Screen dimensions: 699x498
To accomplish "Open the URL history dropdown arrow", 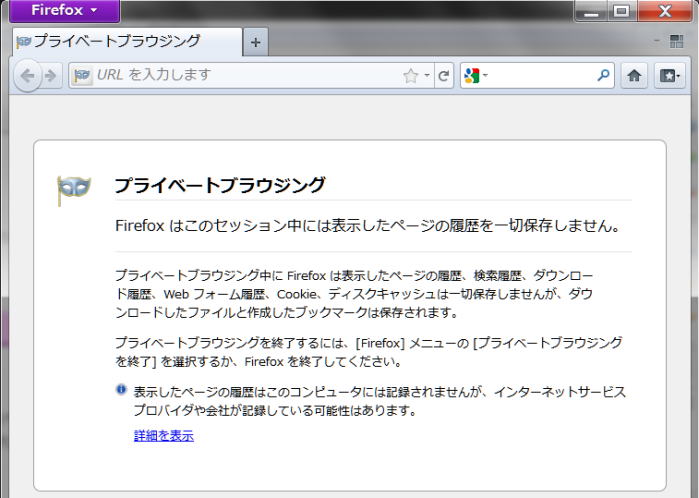I will [427, 75].
